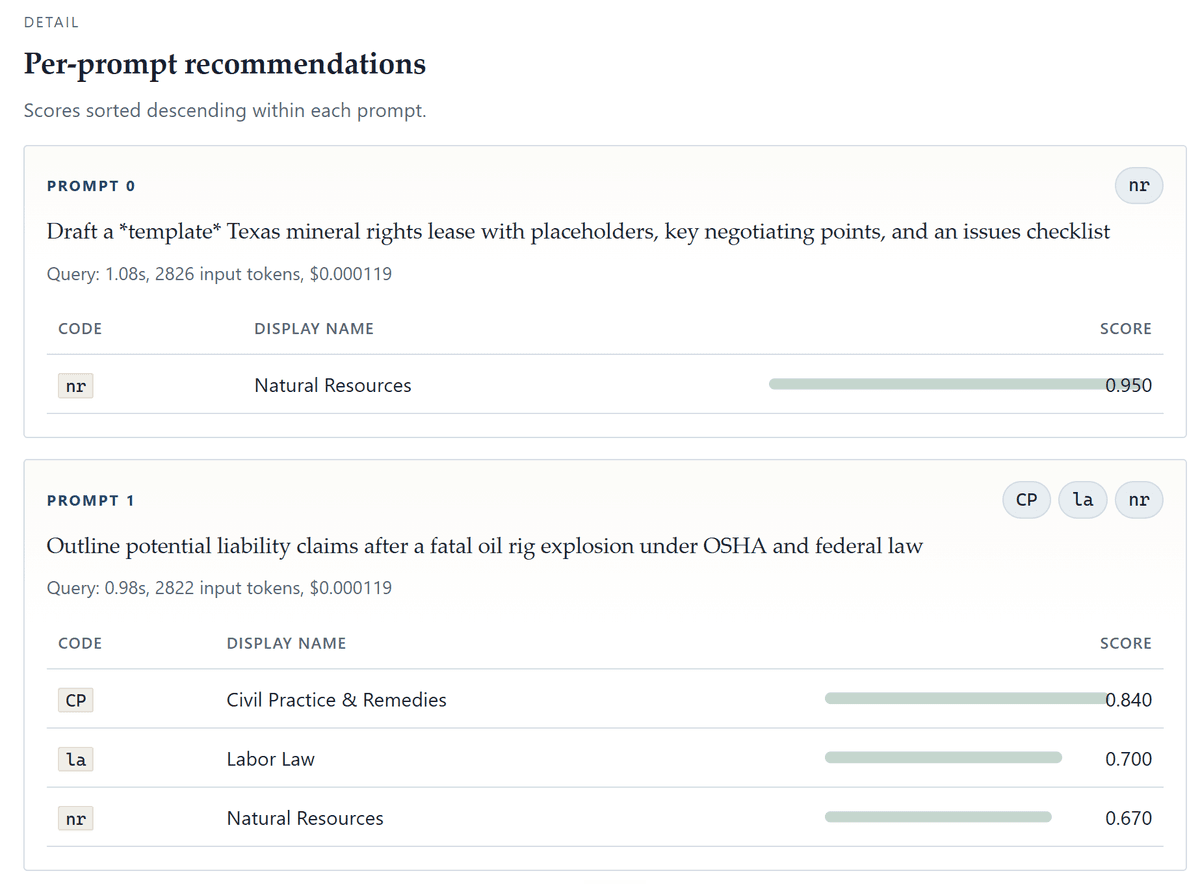The width and height of the screenshot is (1200, 884).
Task: Select the nr code chip in Prompt 1 table
Action: (x=76, y=818)
